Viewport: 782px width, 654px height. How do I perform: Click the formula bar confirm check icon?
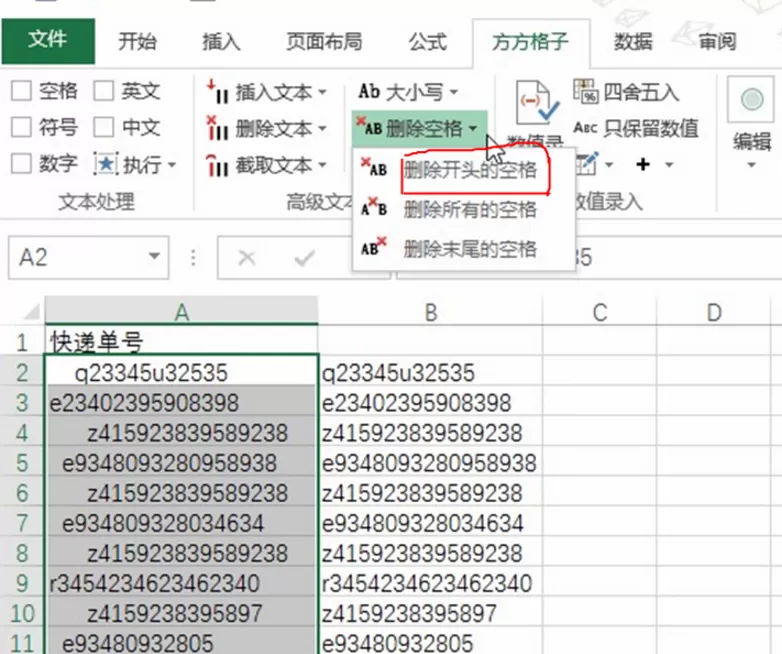[304, 258]
